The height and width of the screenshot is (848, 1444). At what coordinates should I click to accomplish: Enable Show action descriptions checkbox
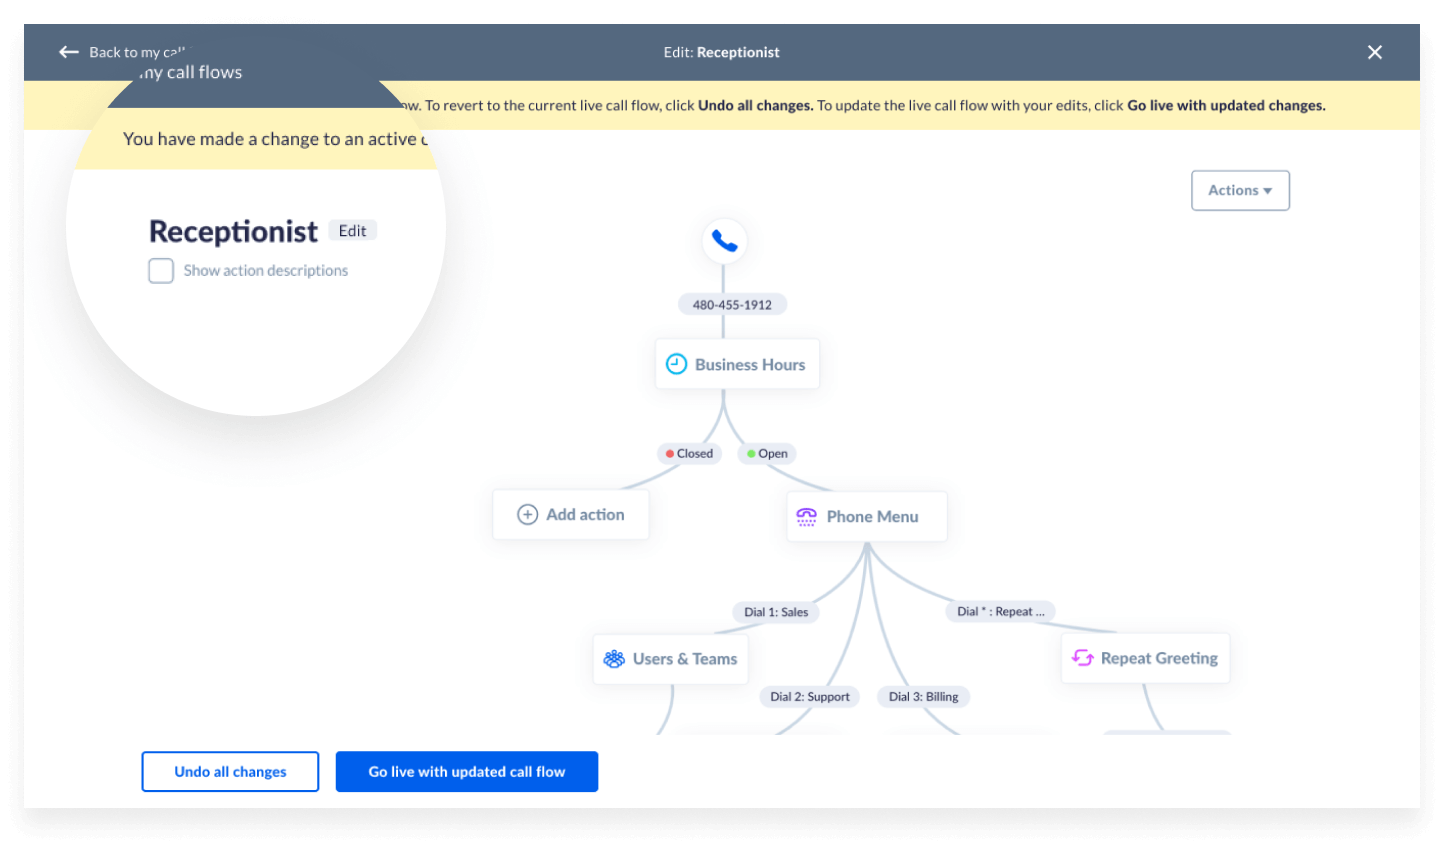click(161, 271)
